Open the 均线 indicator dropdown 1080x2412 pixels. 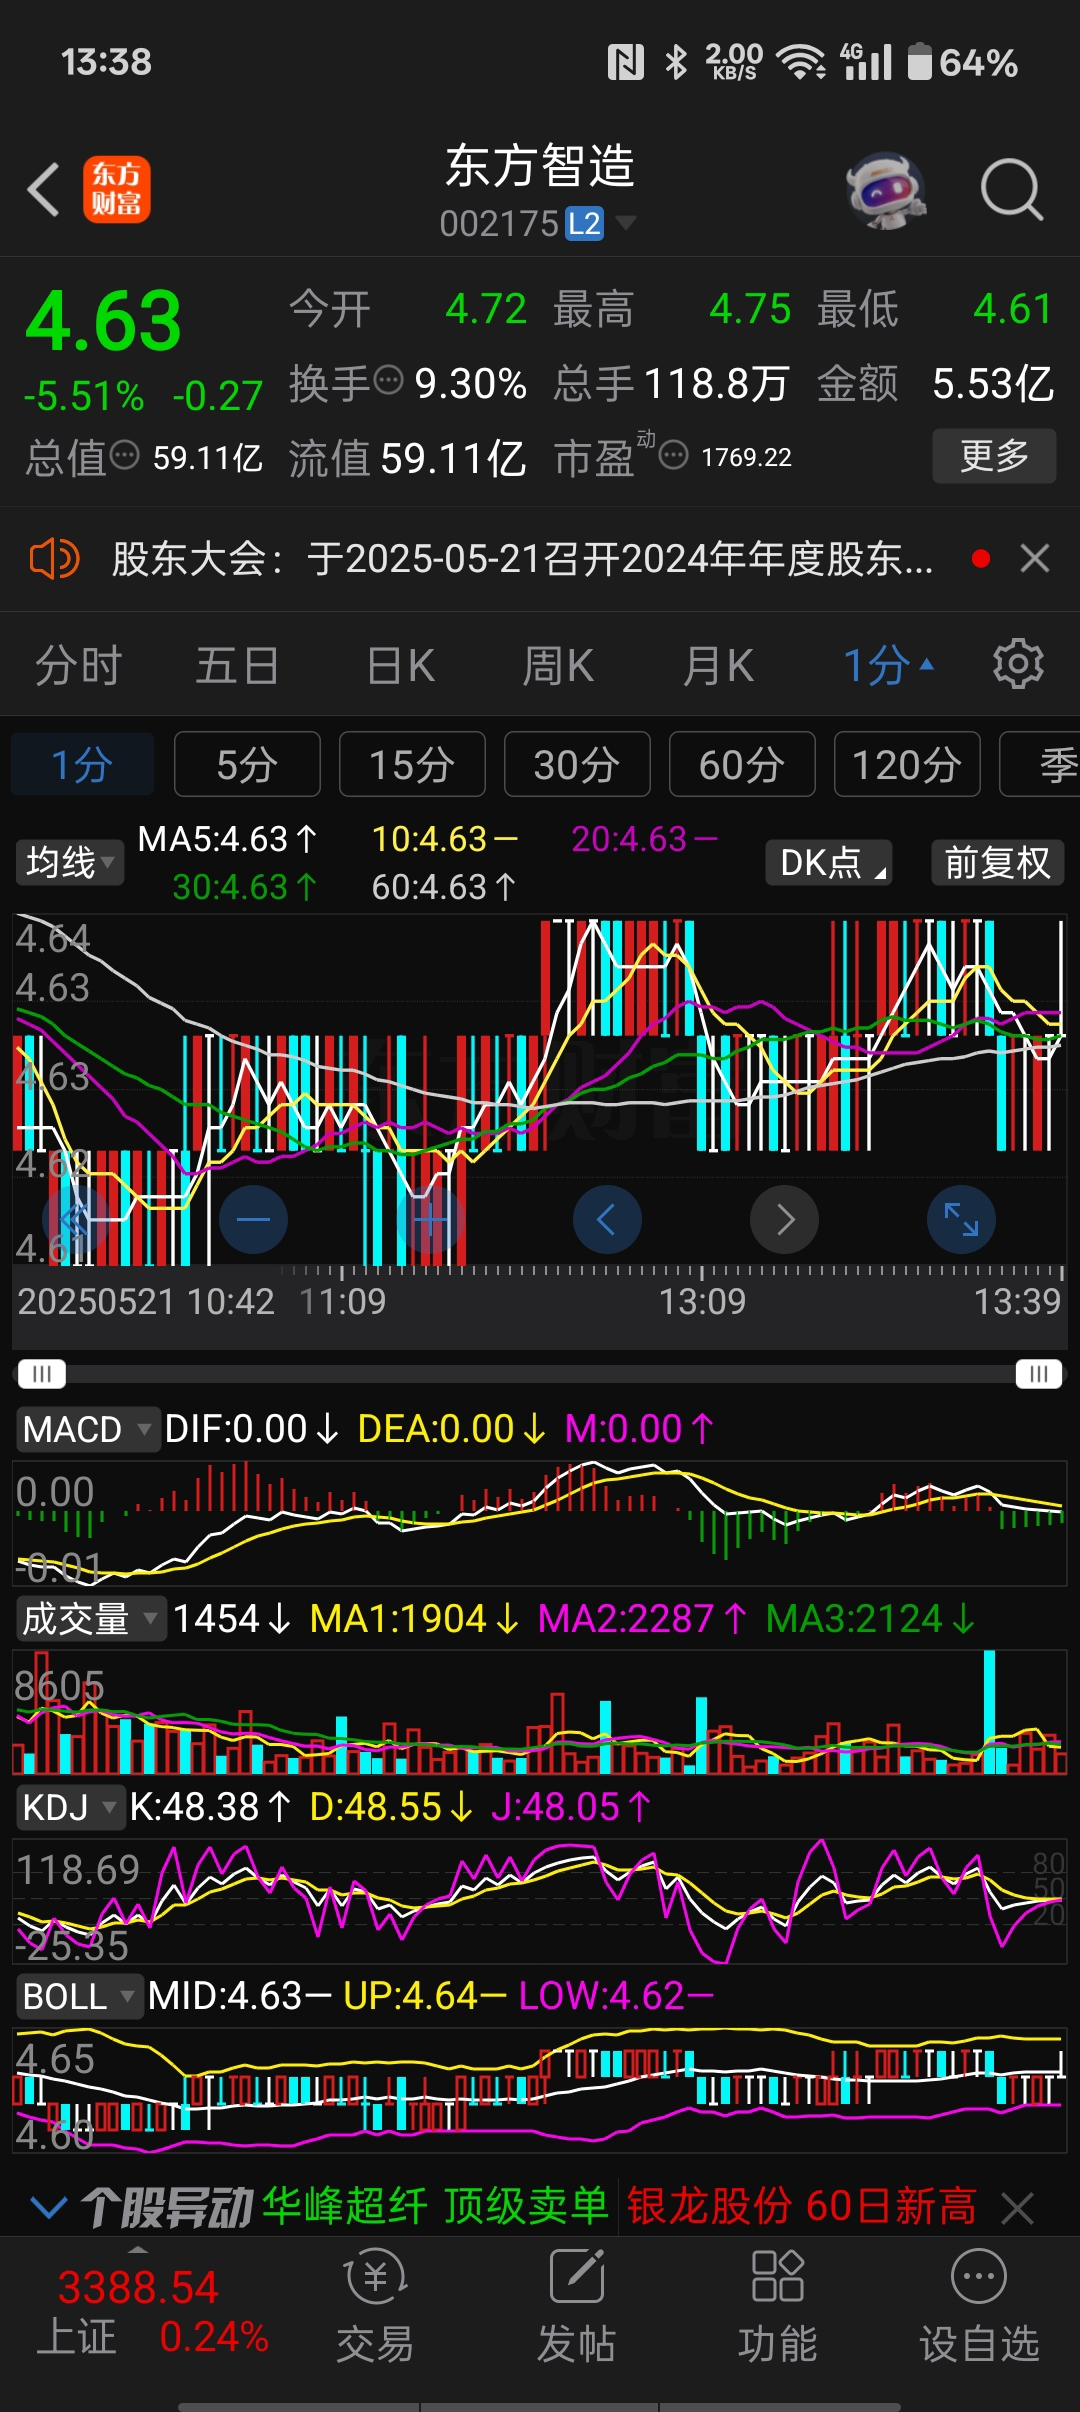point(69,862)
